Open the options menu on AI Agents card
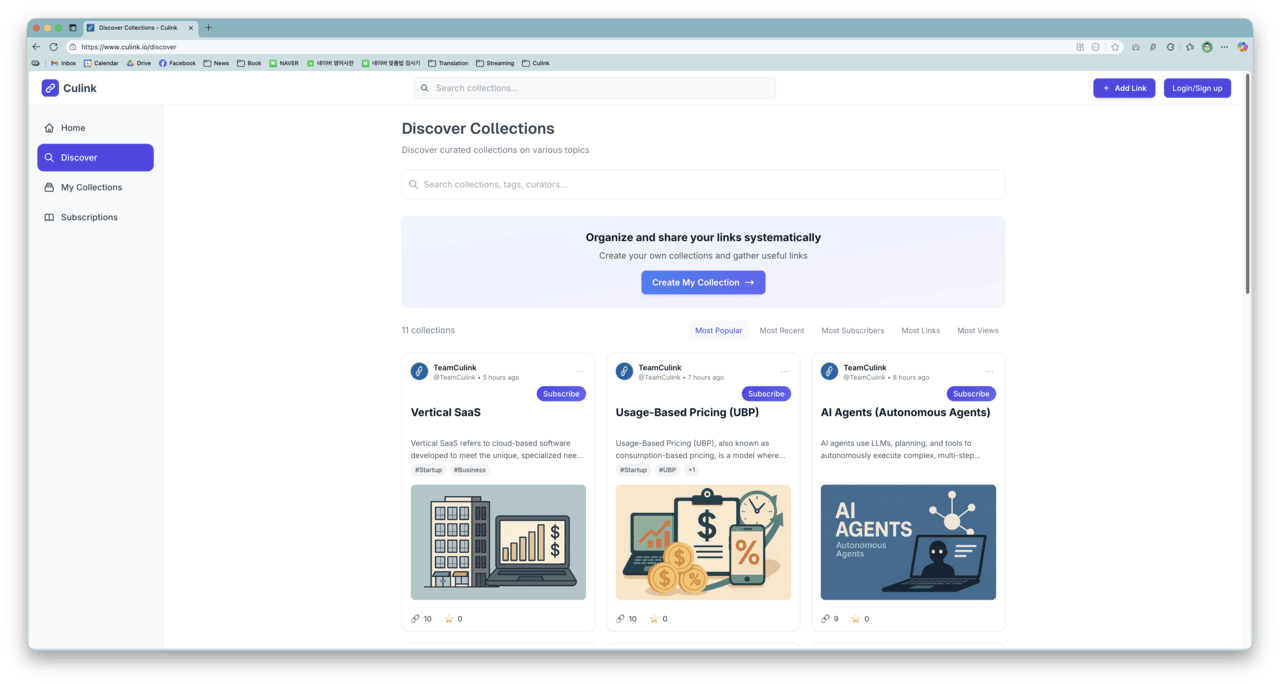 pos(989,370)
